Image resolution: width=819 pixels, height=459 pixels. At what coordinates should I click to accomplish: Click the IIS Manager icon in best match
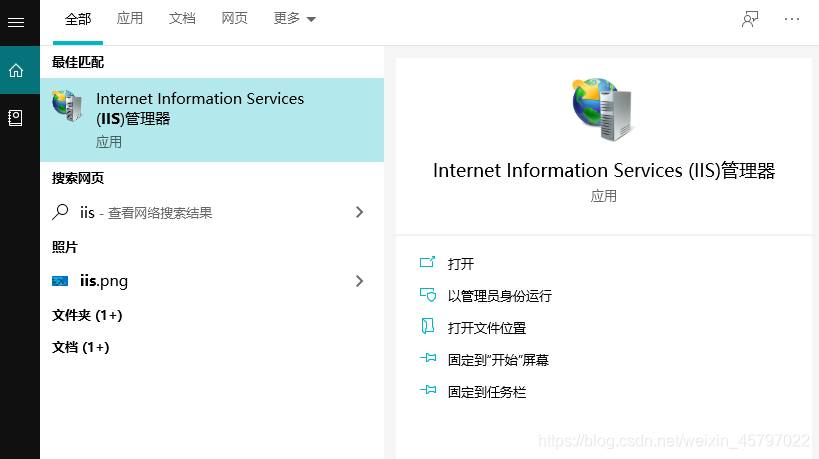67,105
